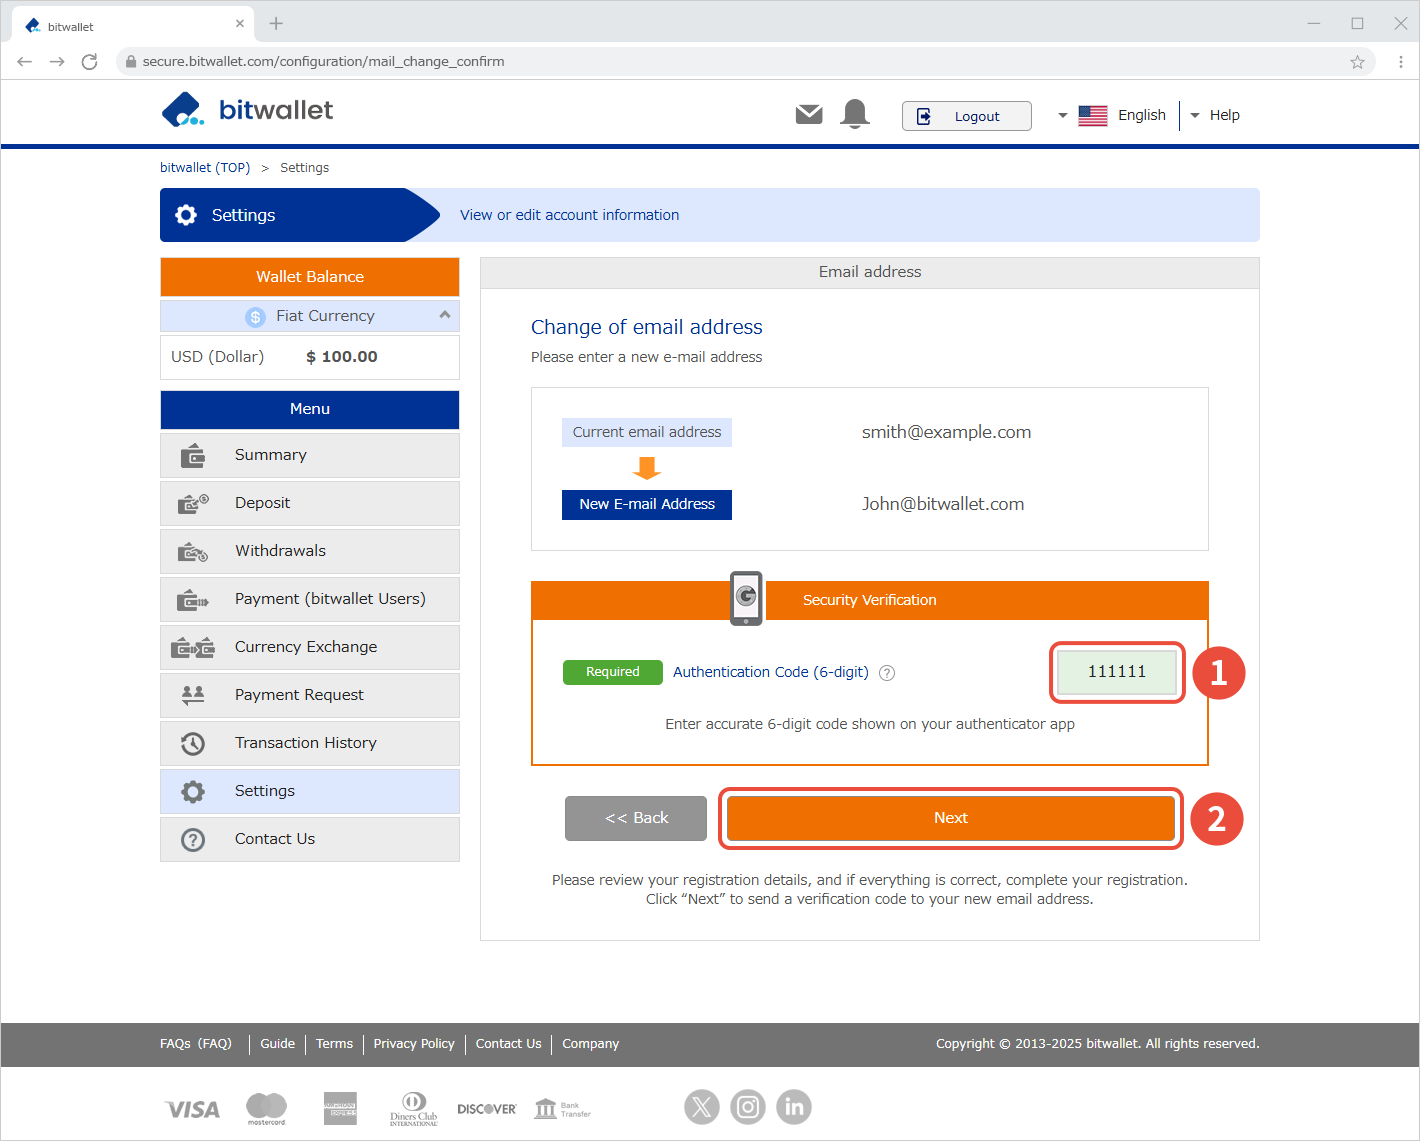The width and height of the screenshot is (1420, 1141).
Task: Click the Settings gear icon in menu
Action: tap(193, 791)
